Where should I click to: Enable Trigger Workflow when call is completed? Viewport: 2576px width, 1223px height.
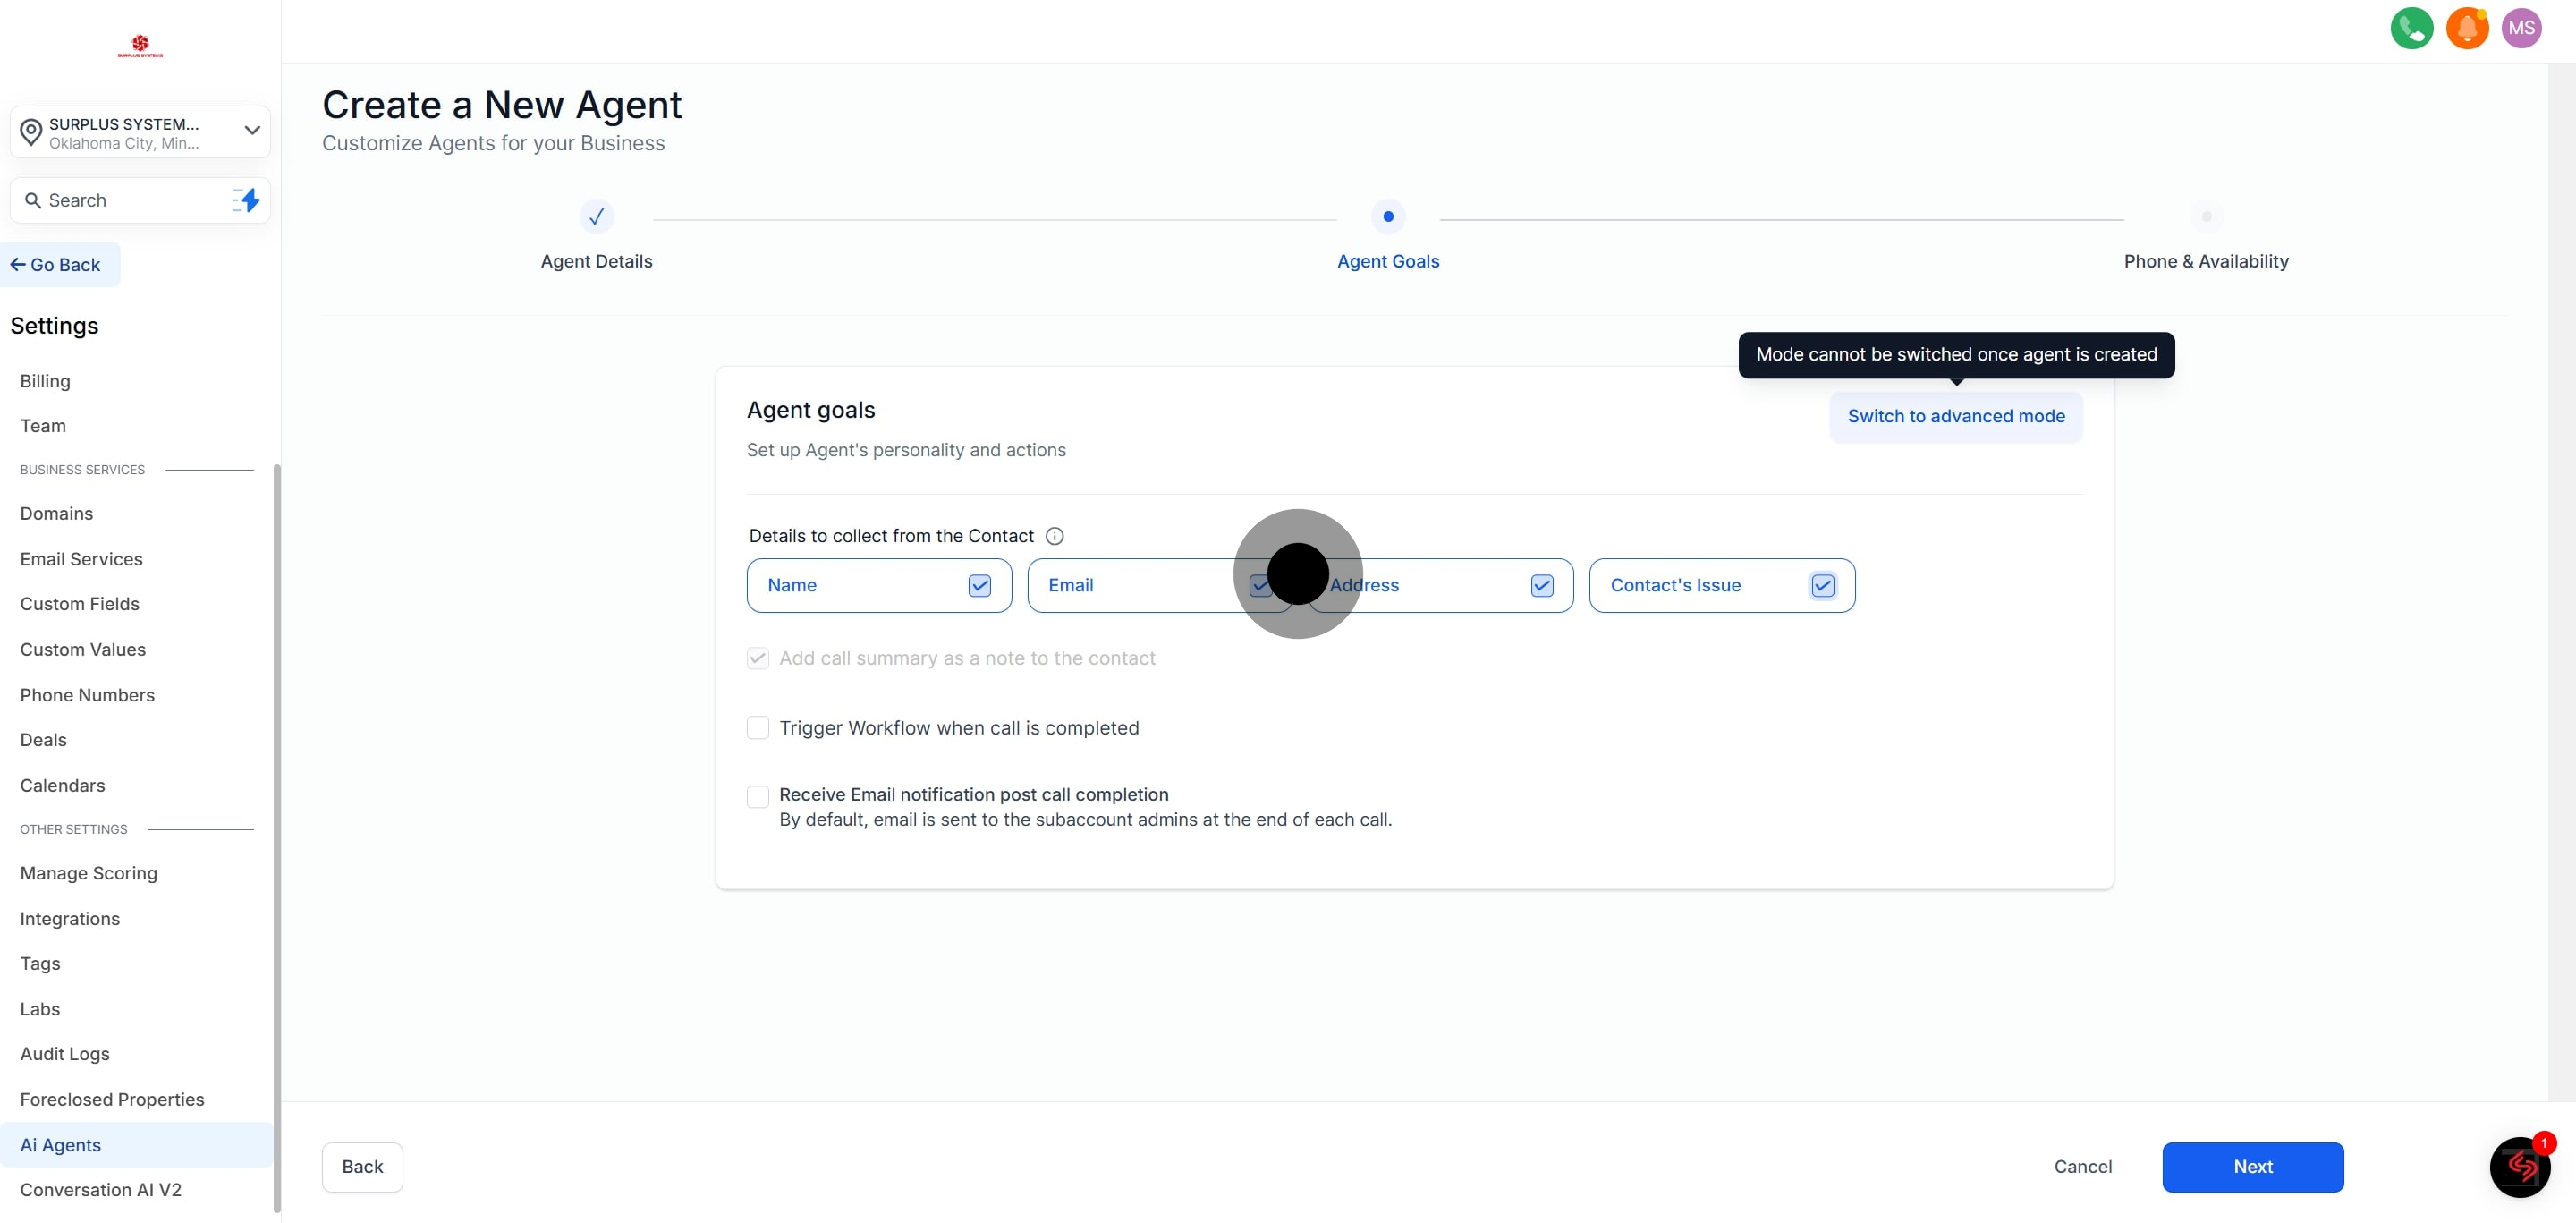click(x=758, y=728)
